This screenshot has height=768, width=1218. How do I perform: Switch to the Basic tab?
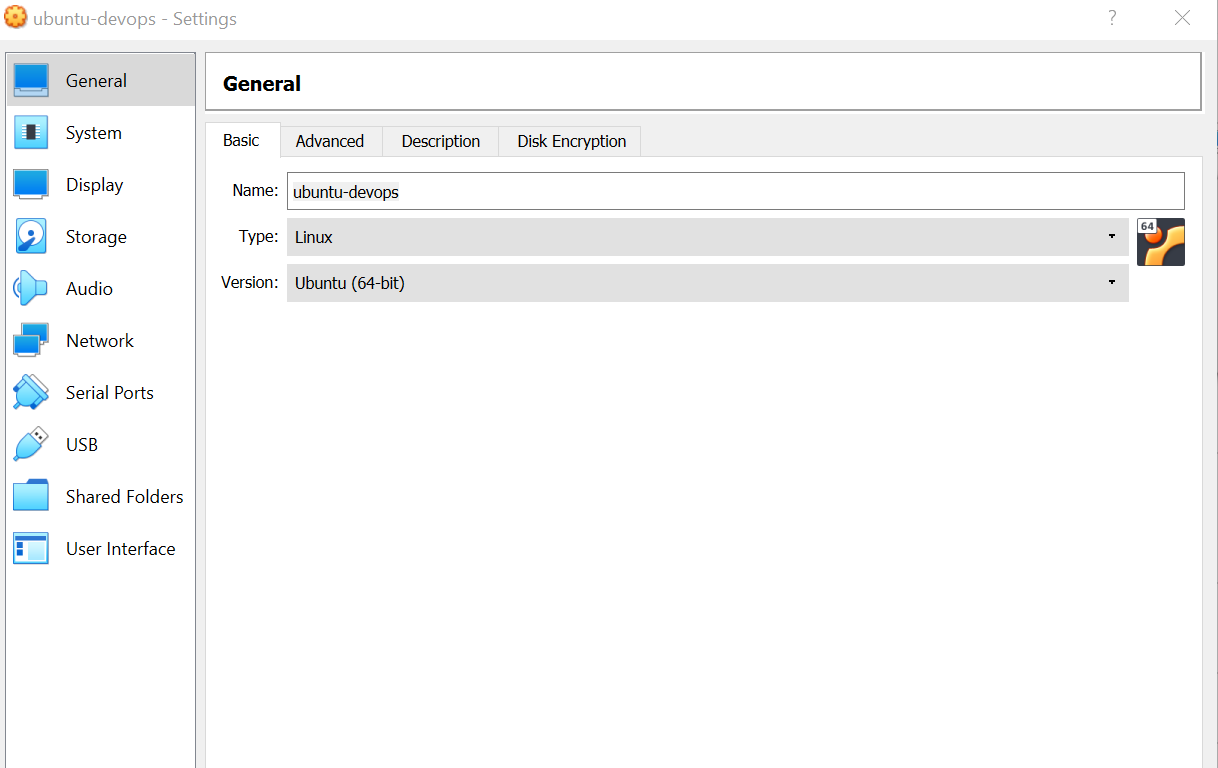(x=241, y=140)
